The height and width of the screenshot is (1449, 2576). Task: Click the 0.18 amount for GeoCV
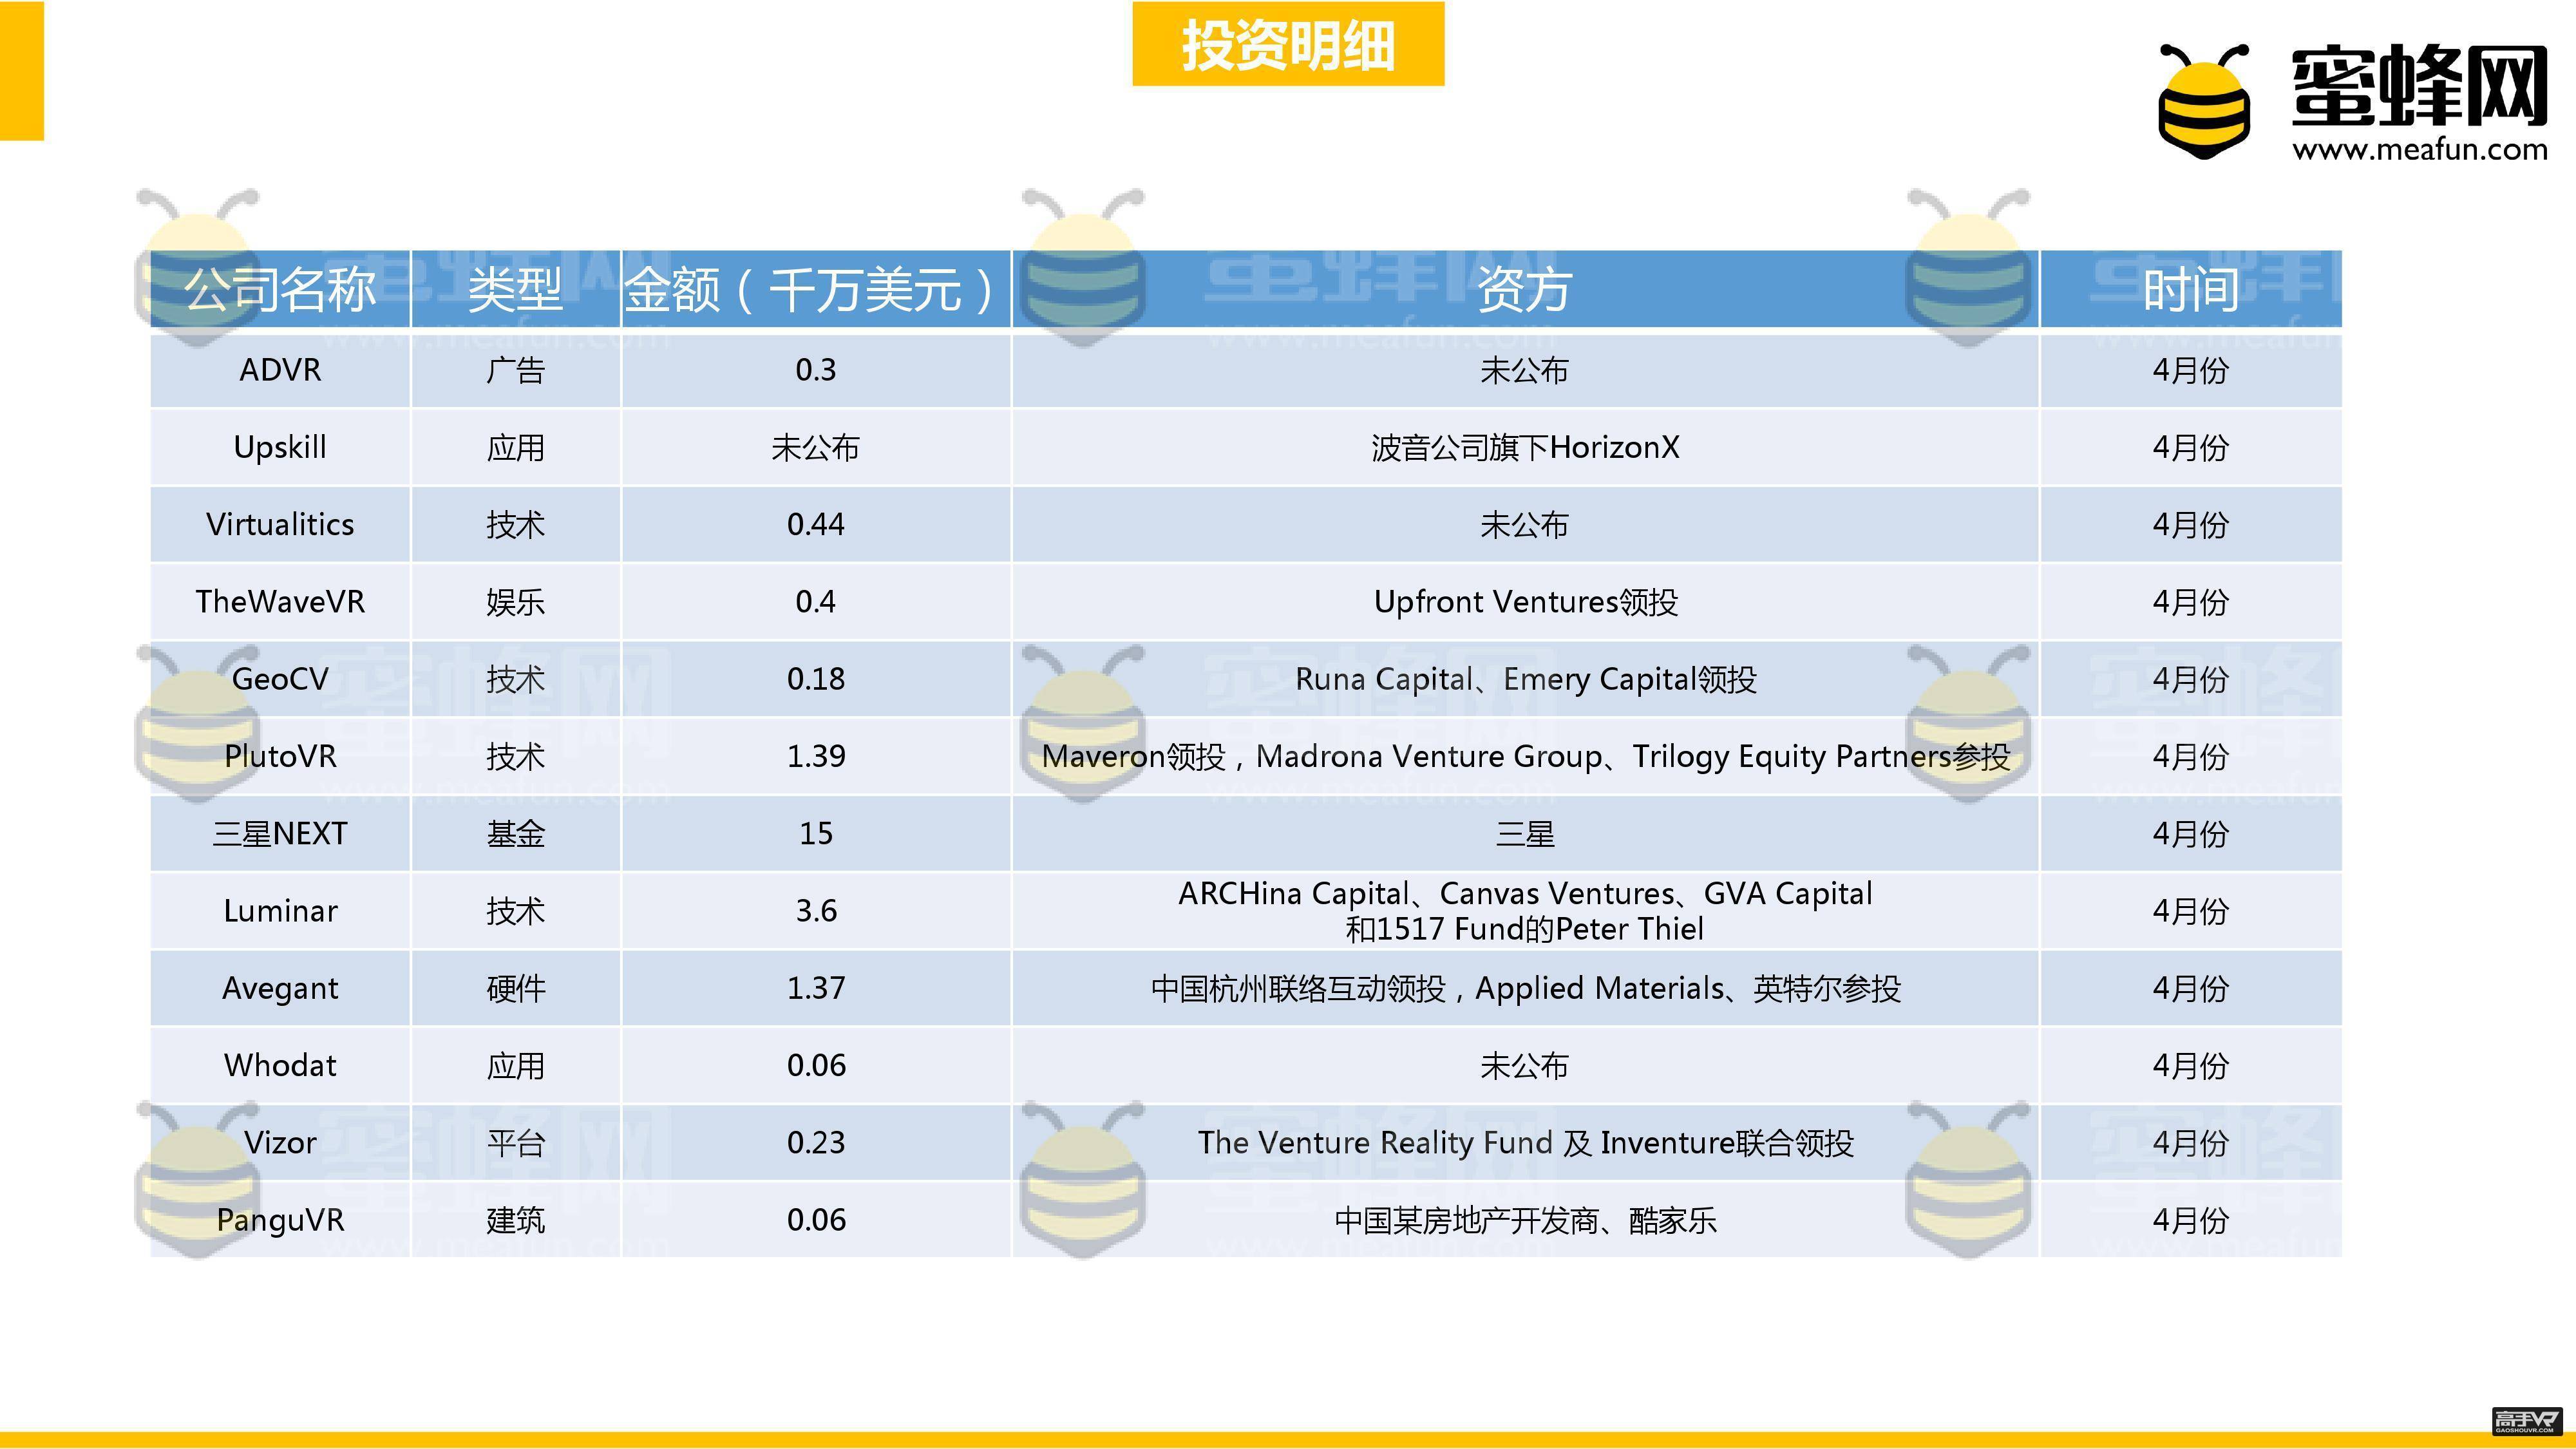tap(816, 679)
